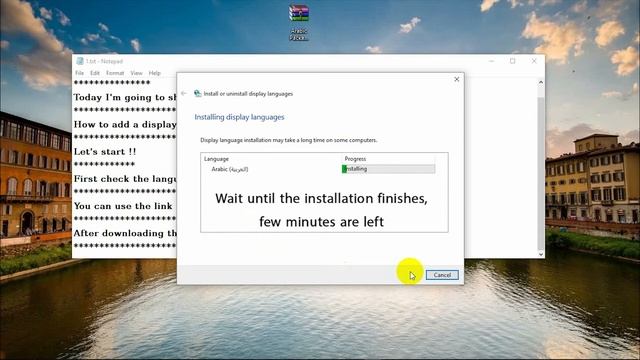This screenshot has height=360, width=640.
Task: Open Notepad View menu
Action: (x=136, y=73)
